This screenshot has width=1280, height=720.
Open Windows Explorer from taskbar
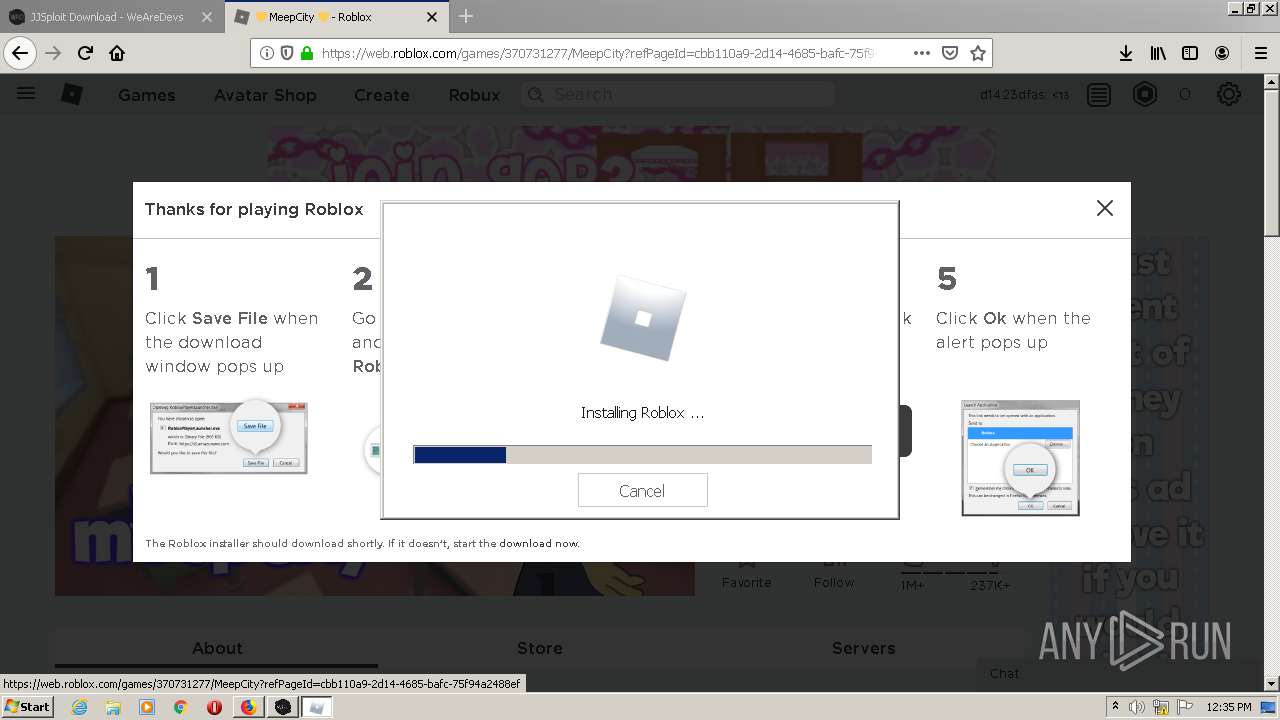pos(113,707)
